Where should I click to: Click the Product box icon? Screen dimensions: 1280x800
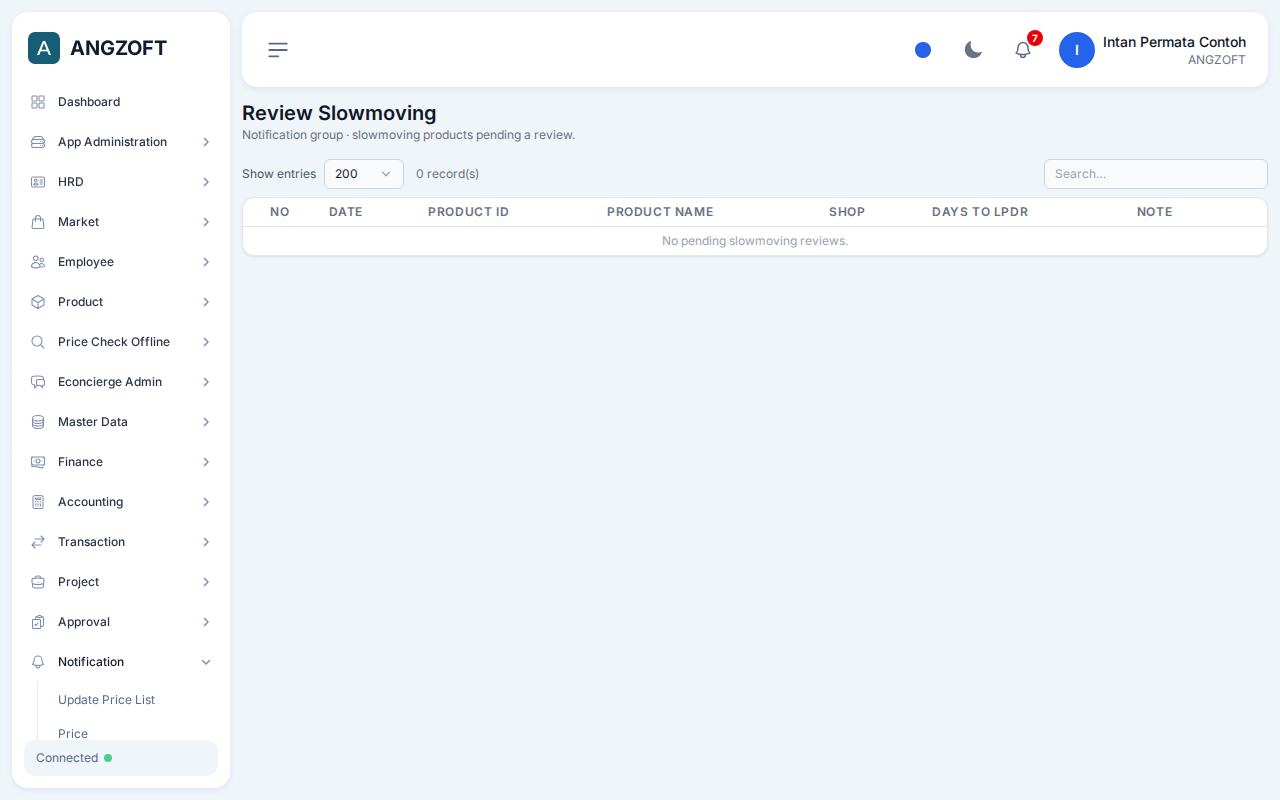38,302
